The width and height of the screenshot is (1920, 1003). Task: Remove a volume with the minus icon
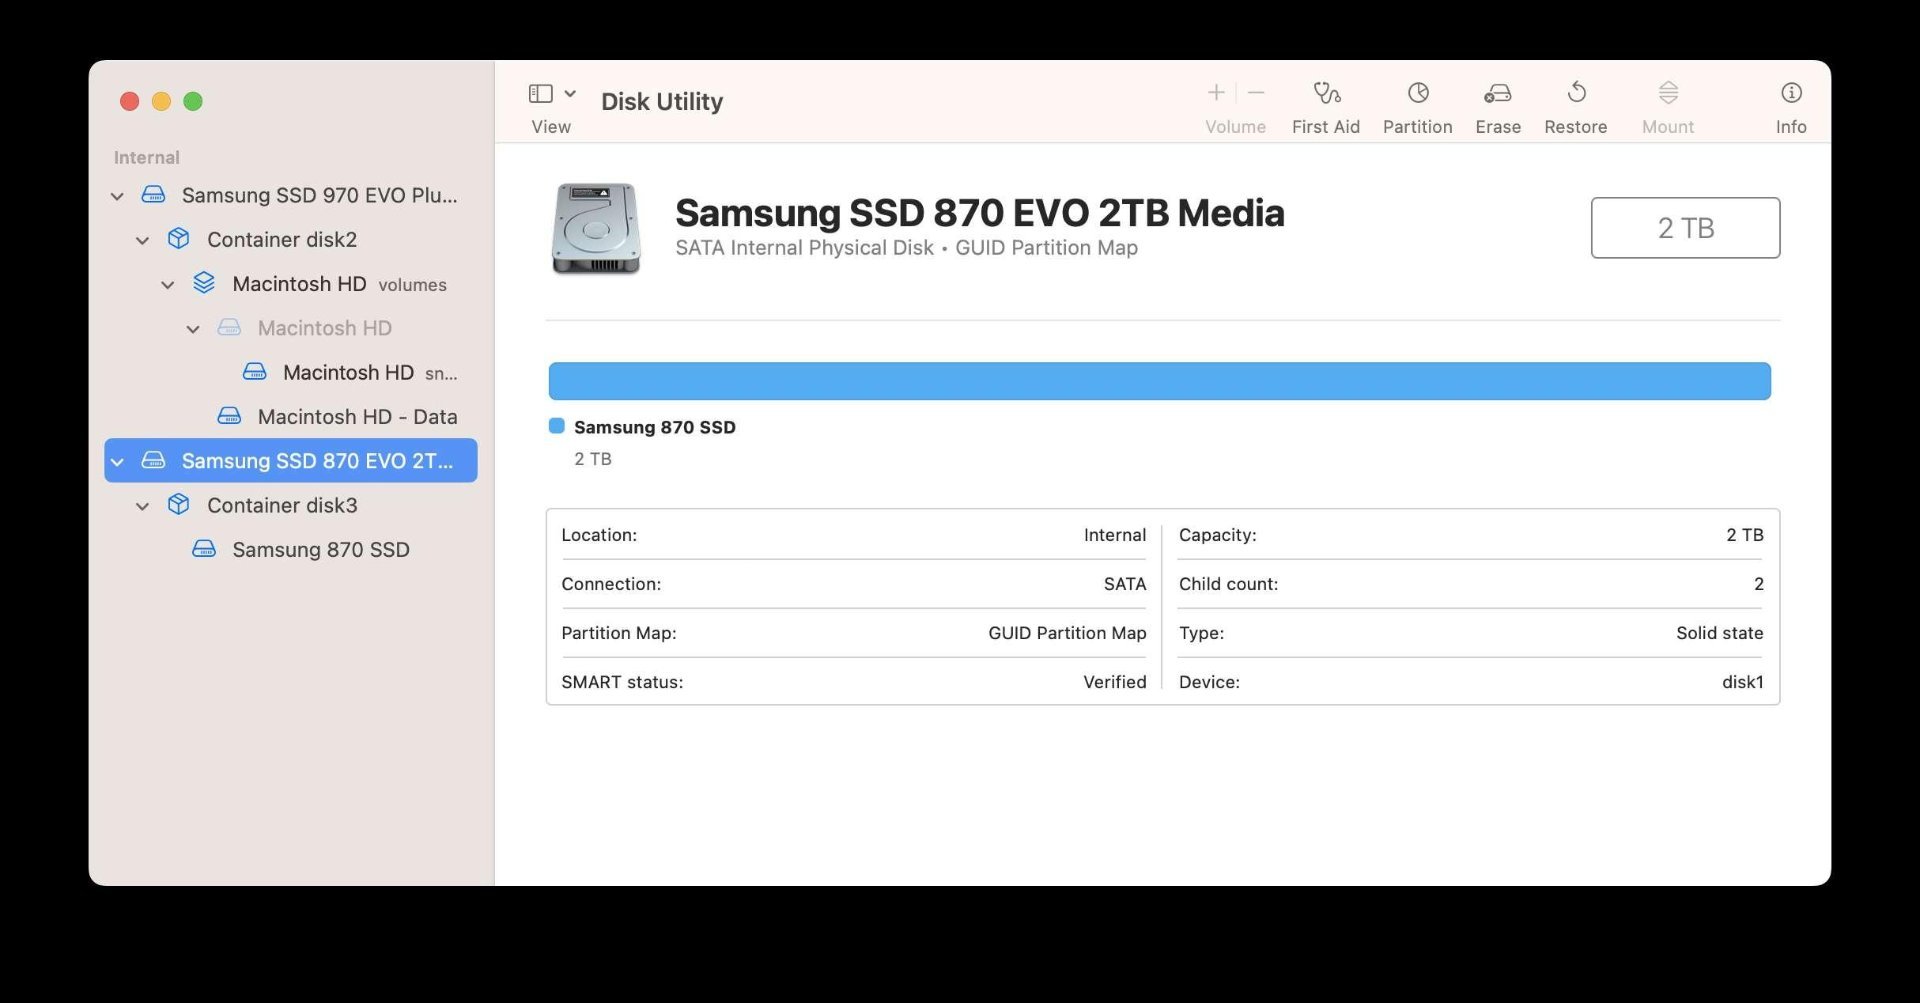click(1257, 93)
